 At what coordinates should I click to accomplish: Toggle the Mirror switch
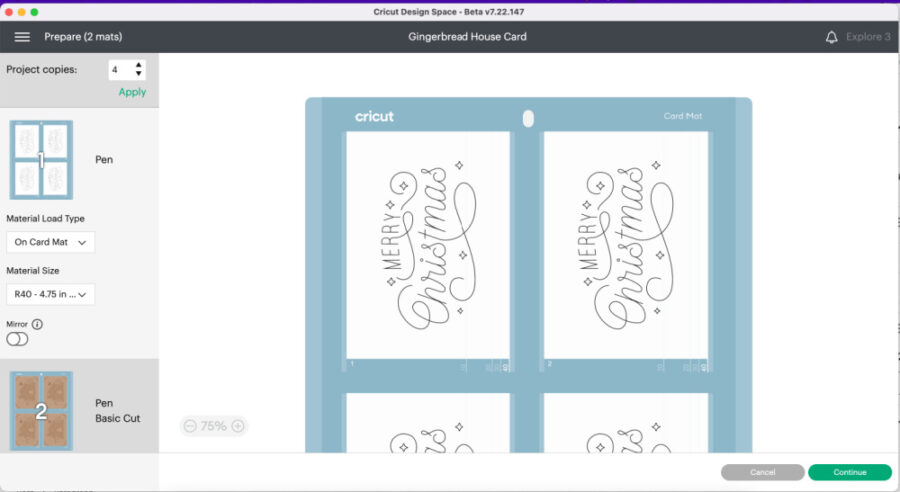[x=17, y=340]
